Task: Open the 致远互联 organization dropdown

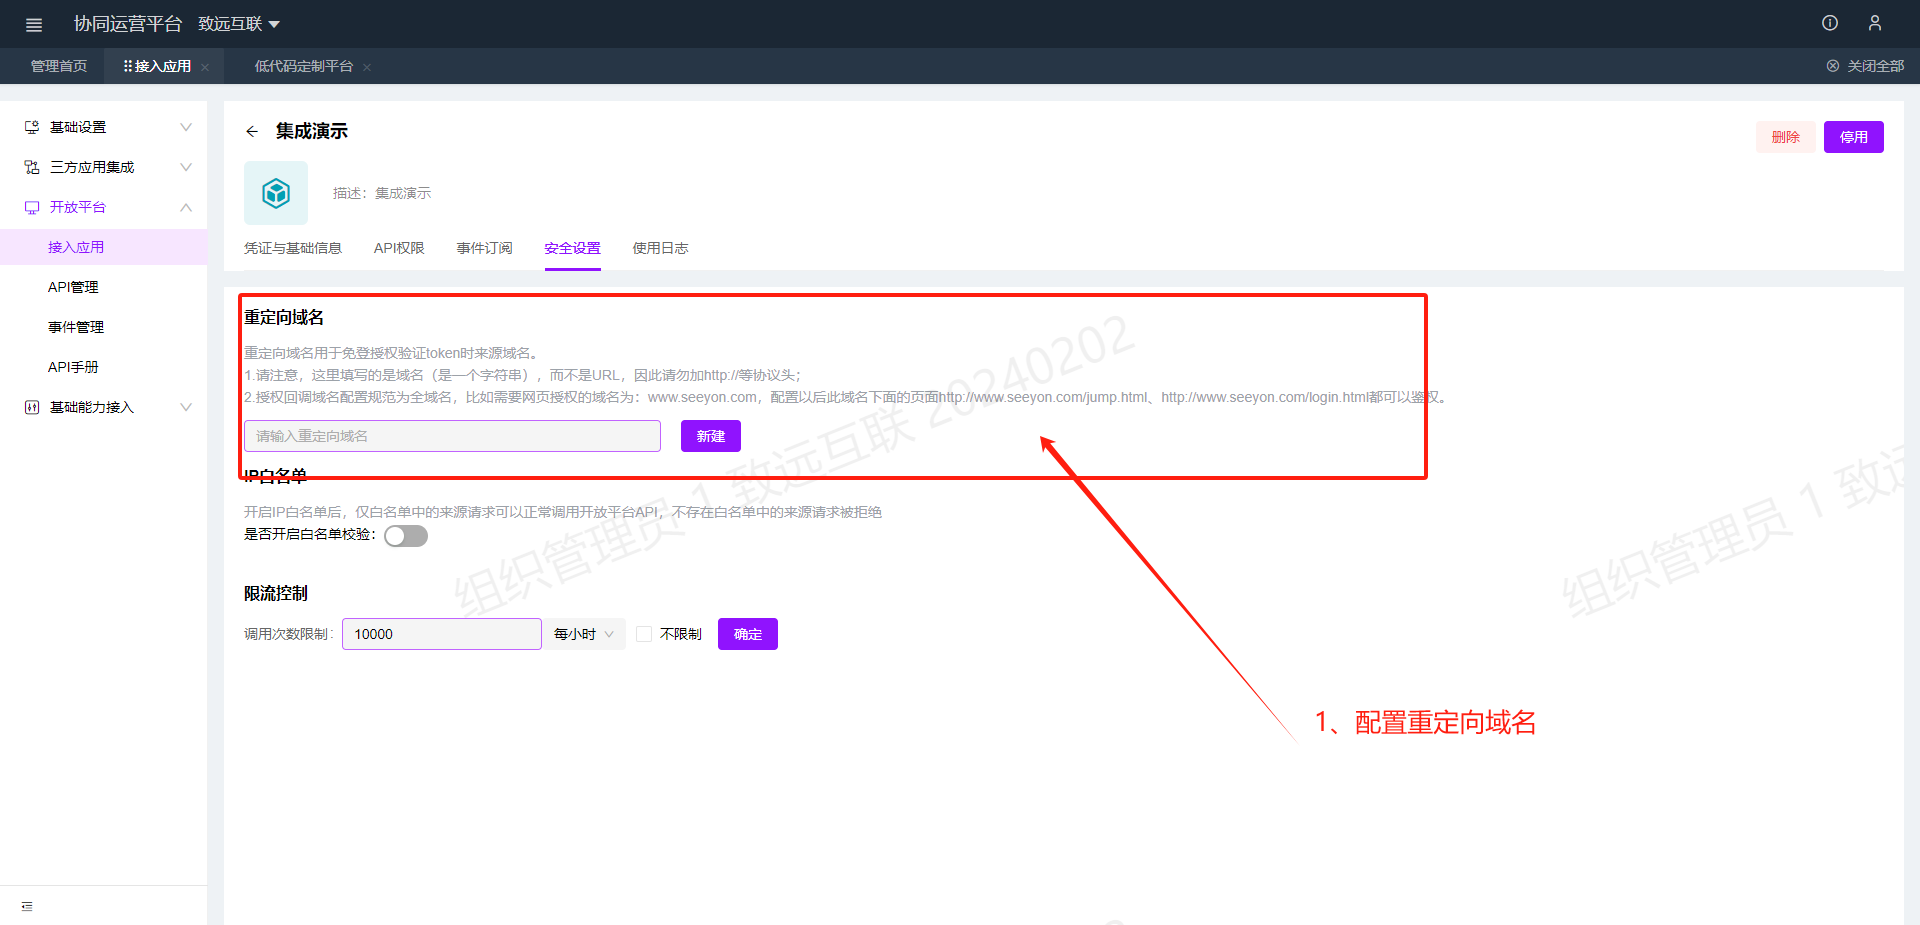Action: [x=239, y=24]
